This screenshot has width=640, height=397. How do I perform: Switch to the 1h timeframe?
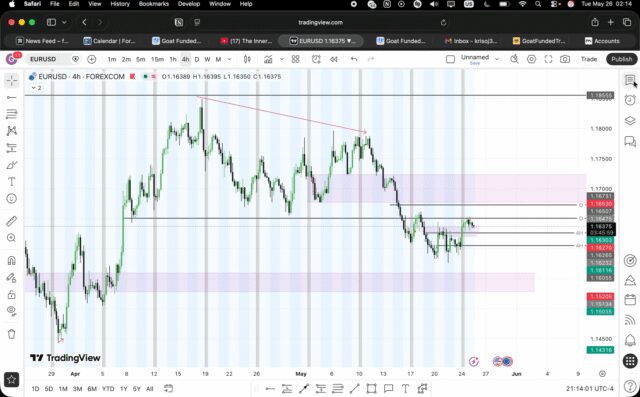pyautogui.click(x=173, y=59)
